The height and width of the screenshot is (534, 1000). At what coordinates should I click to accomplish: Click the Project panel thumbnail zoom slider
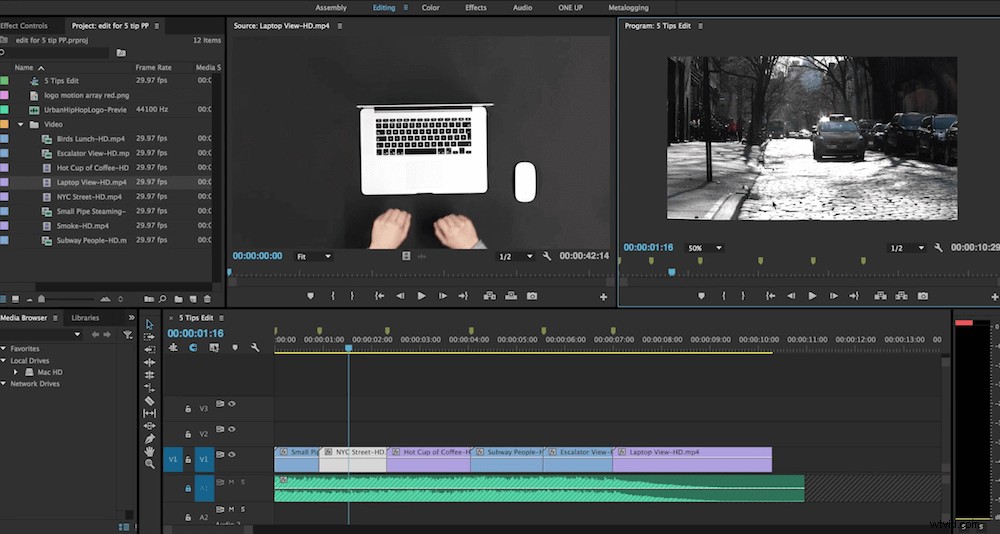[41, 299]
